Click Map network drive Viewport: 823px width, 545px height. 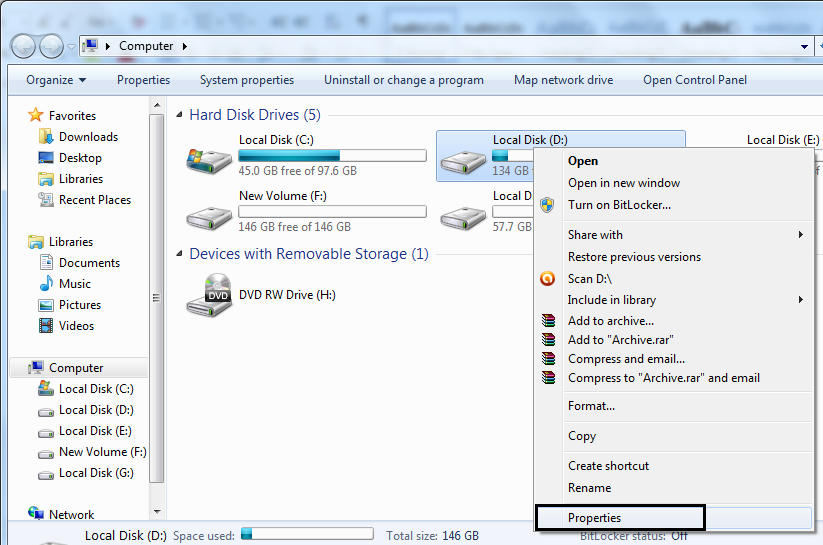(563, 80)
